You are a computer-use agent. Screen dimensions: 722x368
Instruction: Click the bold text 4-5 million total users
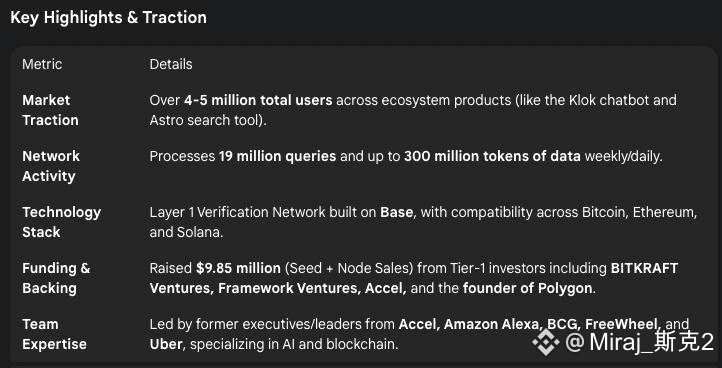pos(258,100)
